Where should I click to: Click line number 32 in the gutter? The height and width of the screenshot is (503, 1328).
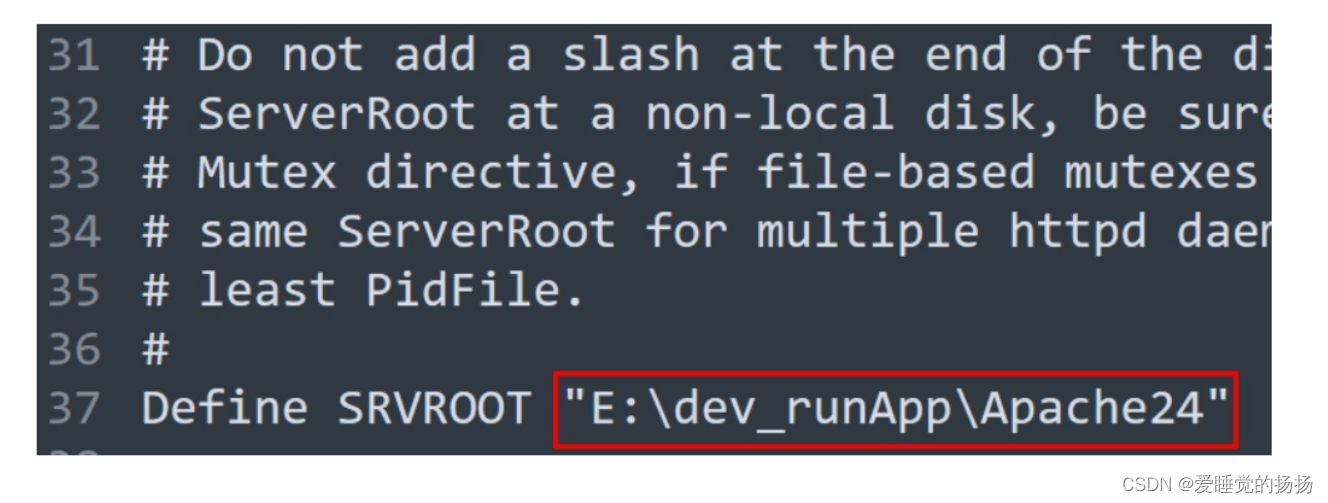[74, 115]
